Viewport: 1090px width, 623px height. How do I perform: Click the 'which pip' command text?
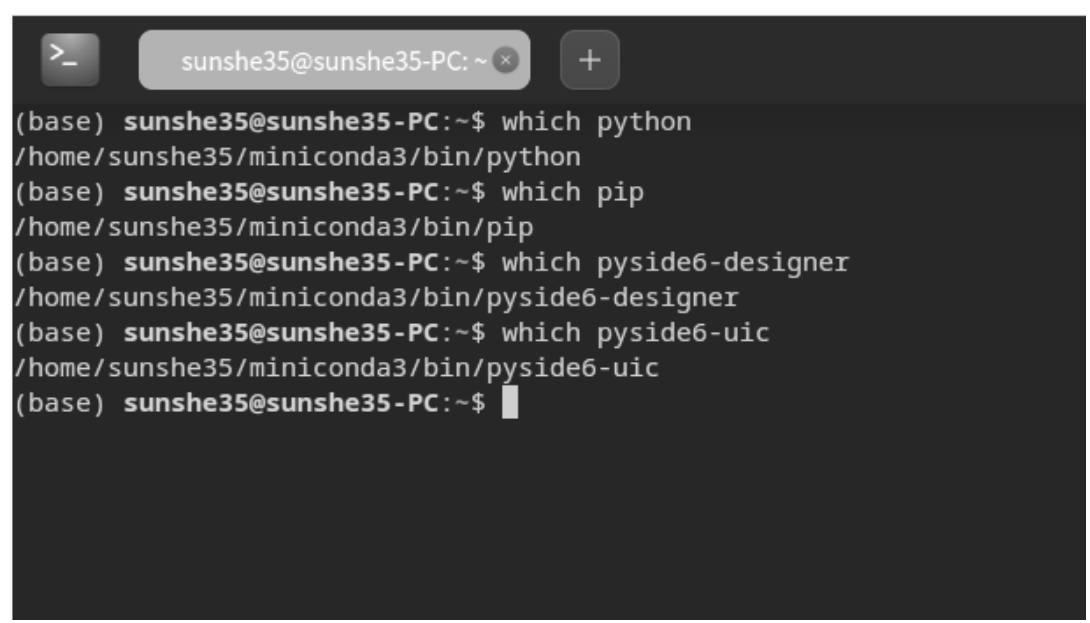pos(573,193)
